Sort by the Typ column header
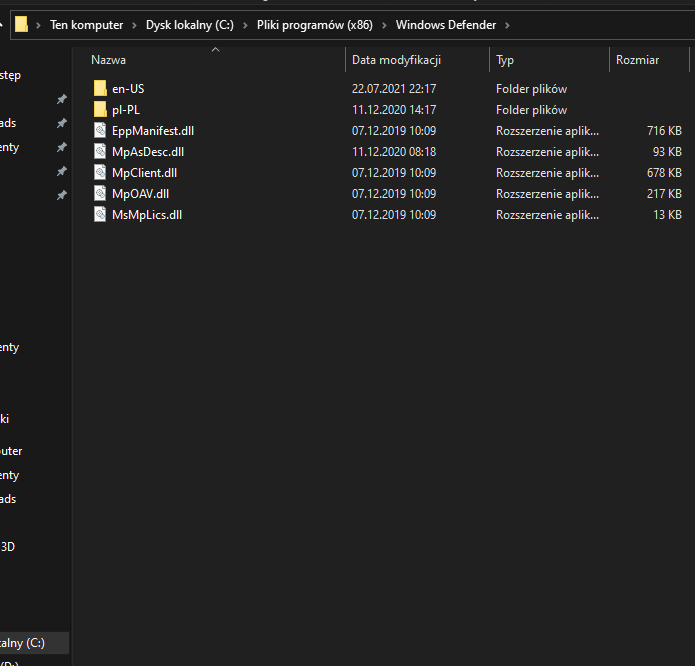This screenshot has width=695, height=666. point(505,60)
